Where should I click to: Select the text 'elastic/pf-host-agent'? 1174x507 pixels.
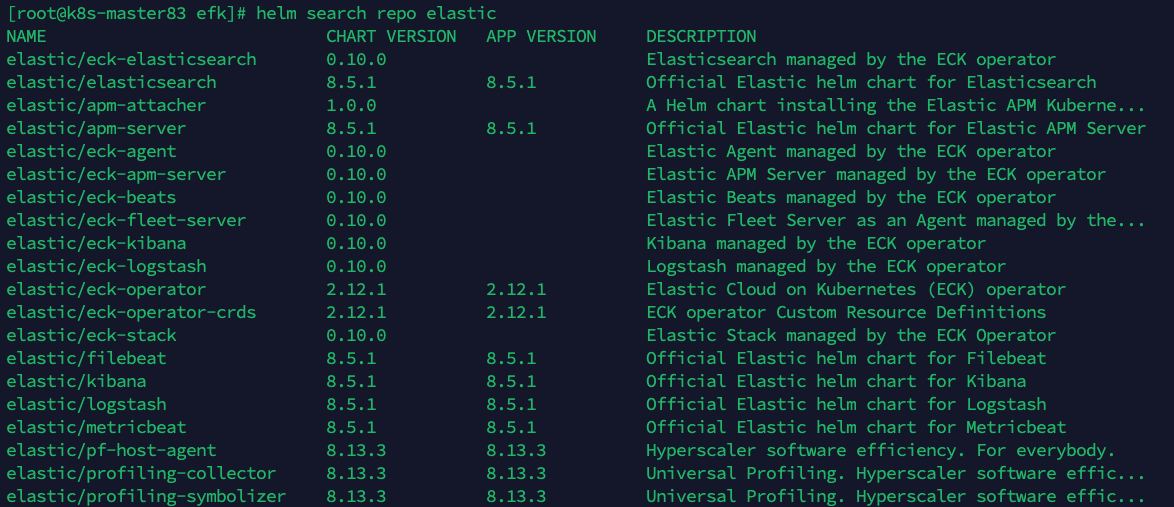pyautogui.click(x=112, y=451)
